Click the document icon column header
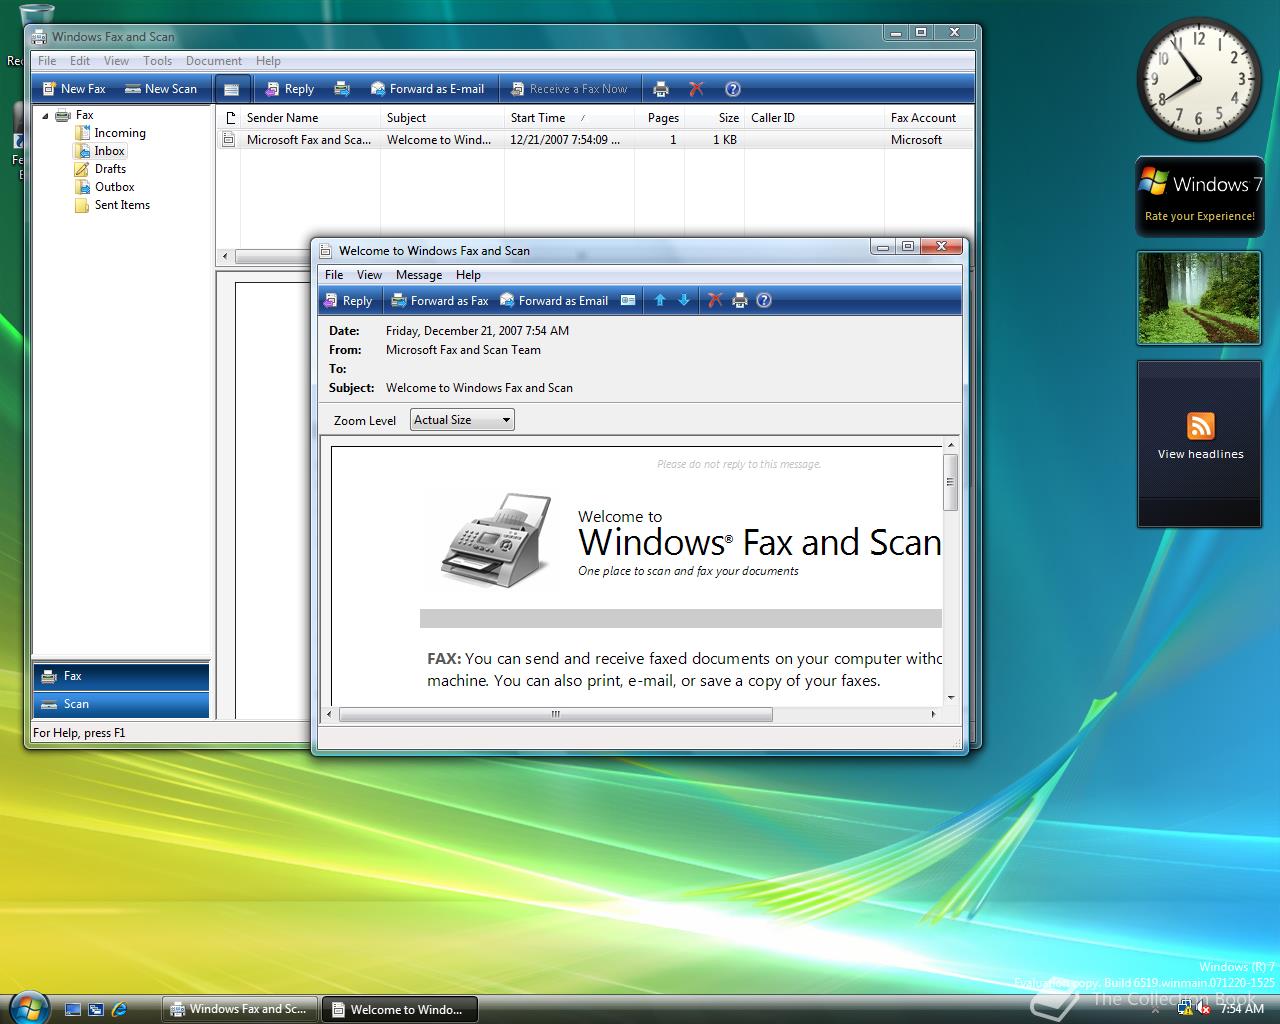Viewport: 1280px width, 1024px height. pos(229,118)
